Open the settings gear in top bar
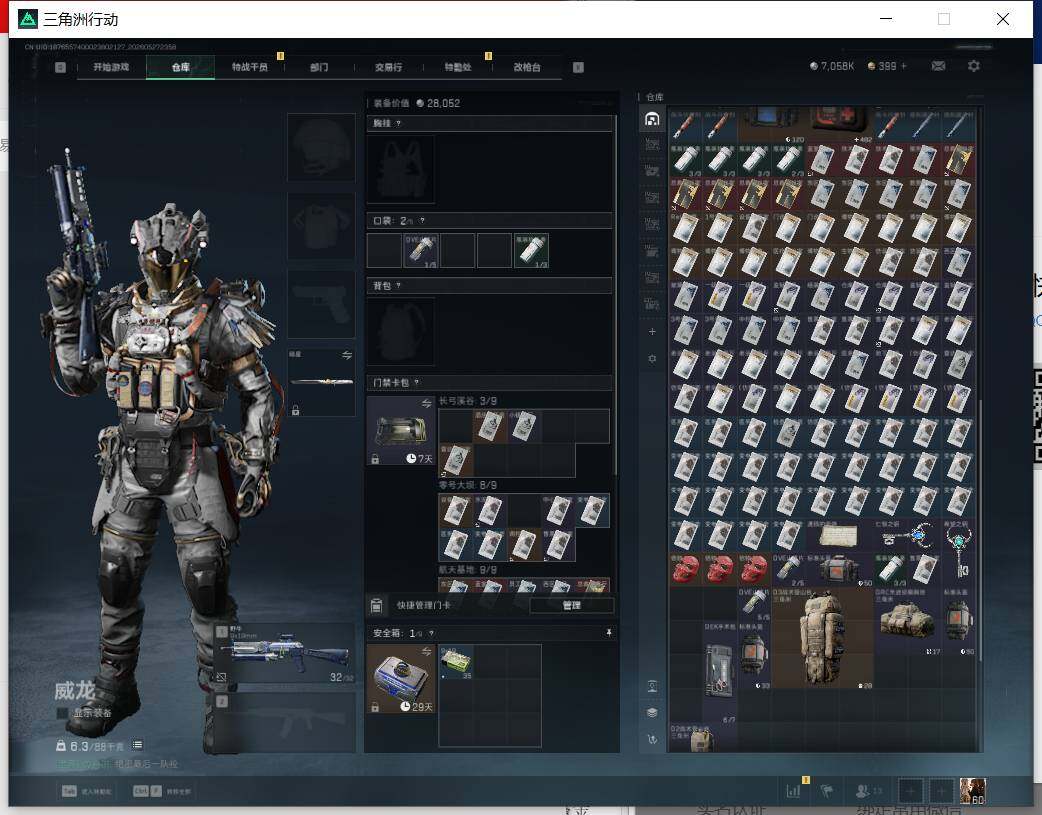This screenshot has height=815, width=1042. point(974,66)
